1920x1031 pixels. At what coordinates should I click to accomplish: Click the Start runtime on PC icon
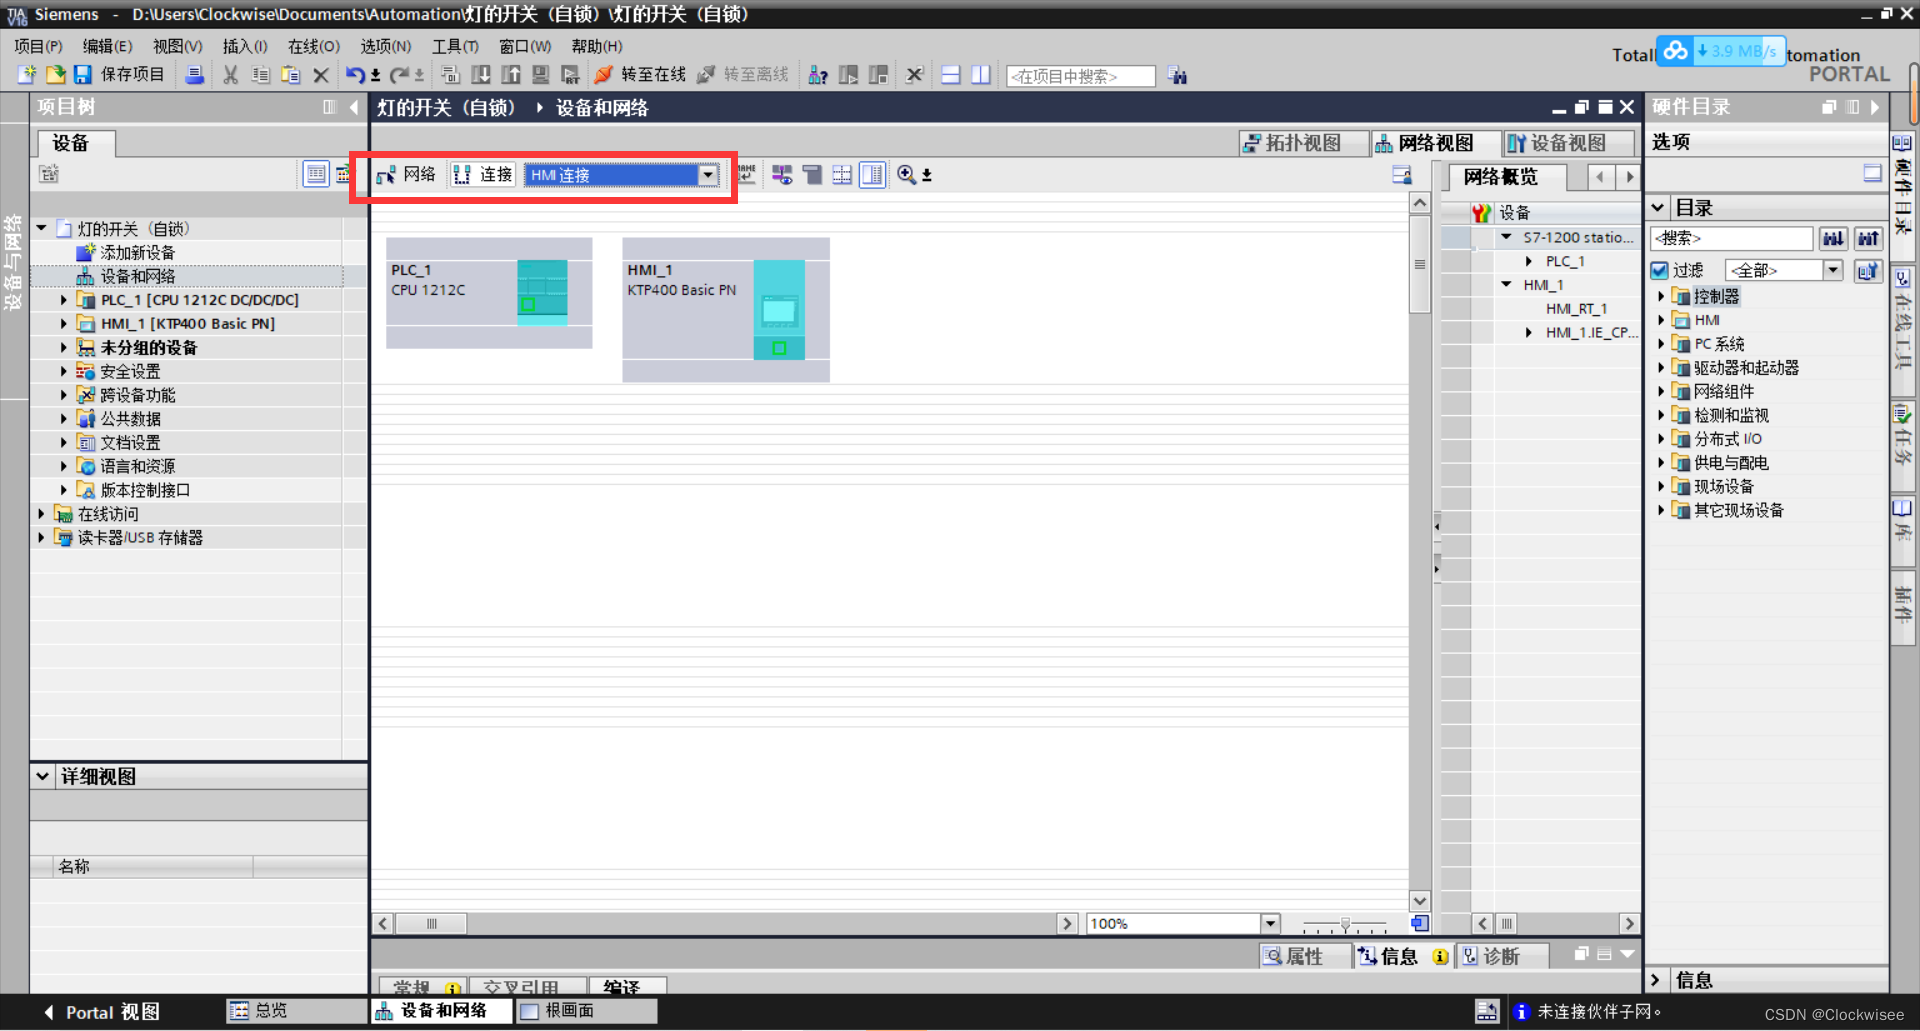tap(571, 75)
